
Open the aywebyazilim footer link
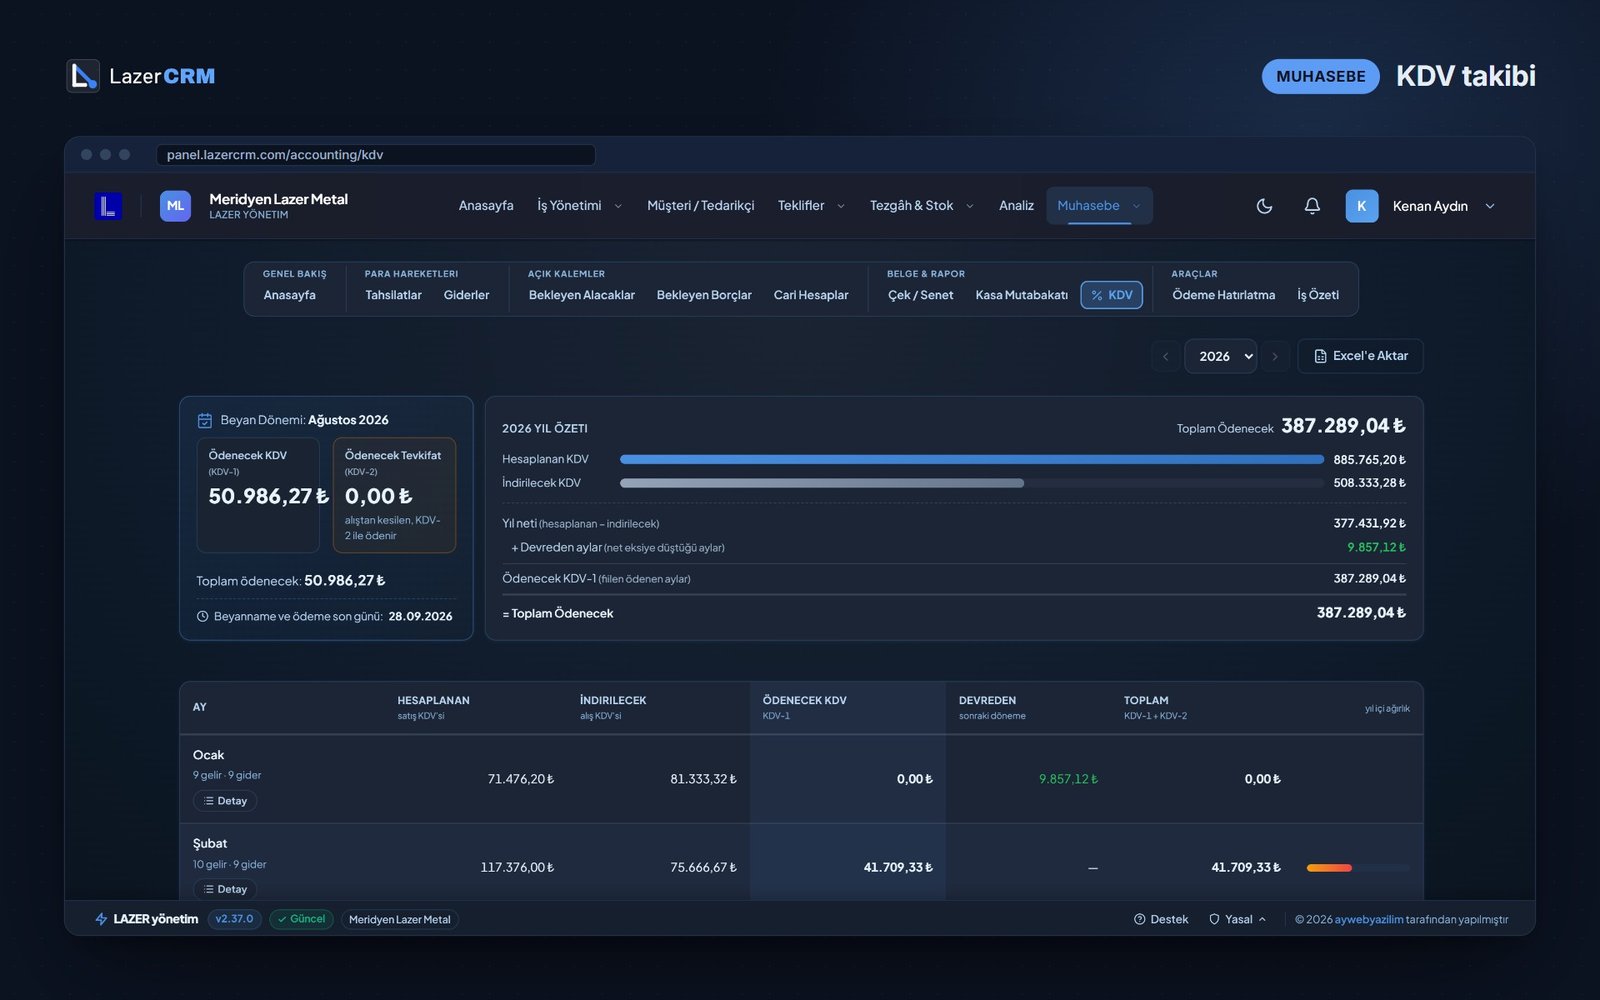pyautogui.click(x=1369, y=919)
